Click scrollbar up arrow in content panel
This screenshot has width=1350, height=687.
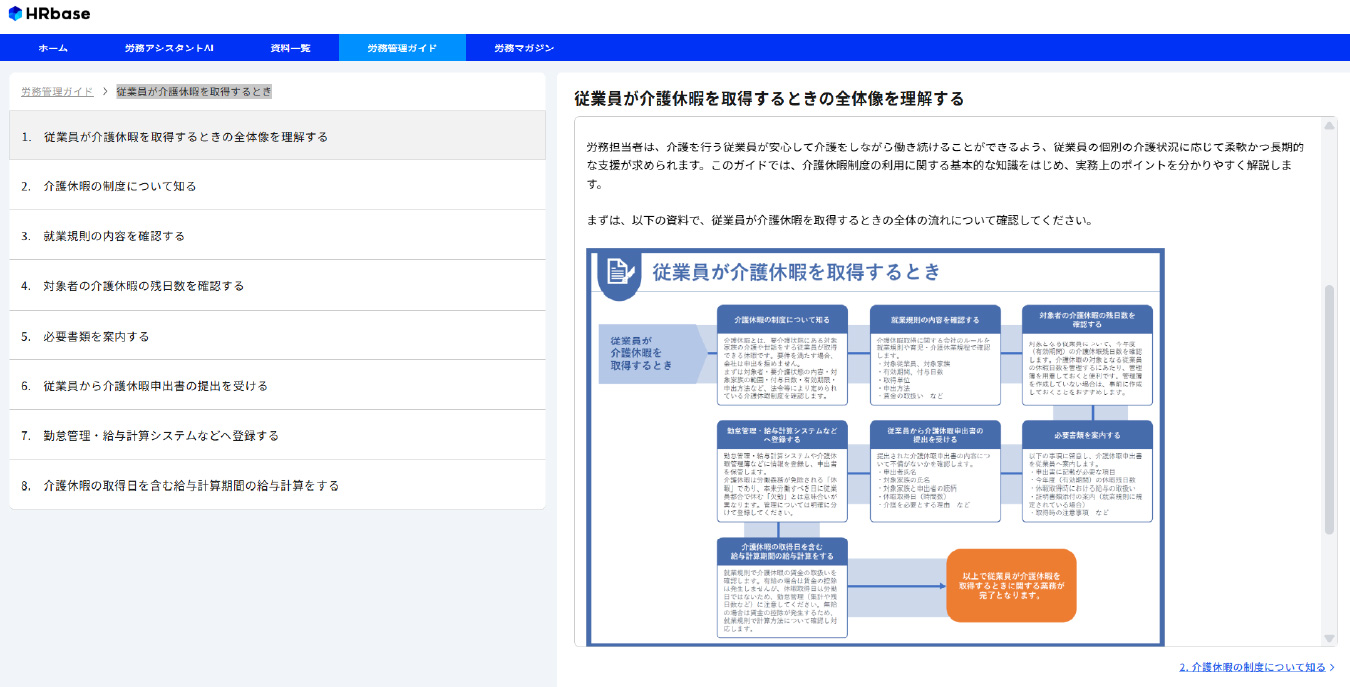(x=1329, y=126)
